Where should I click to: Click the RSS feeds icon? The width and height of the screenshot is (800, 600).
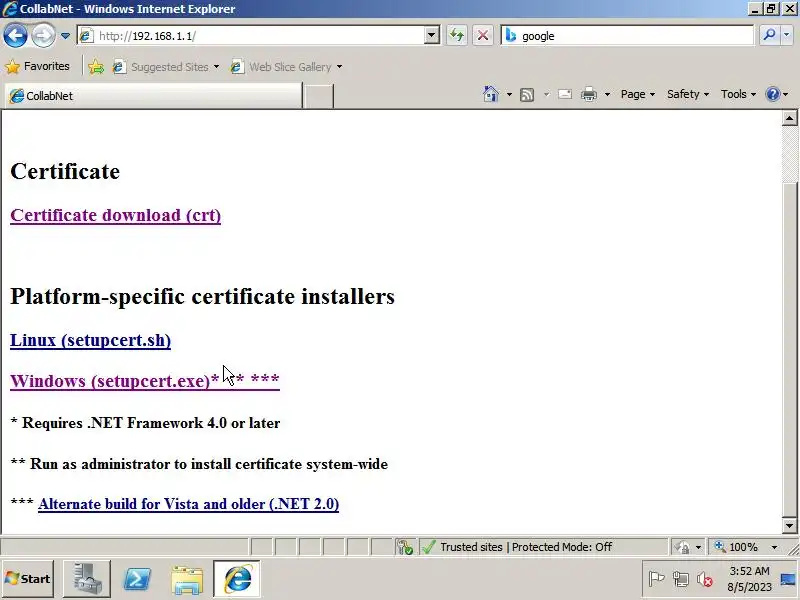(x=527, y=95)
